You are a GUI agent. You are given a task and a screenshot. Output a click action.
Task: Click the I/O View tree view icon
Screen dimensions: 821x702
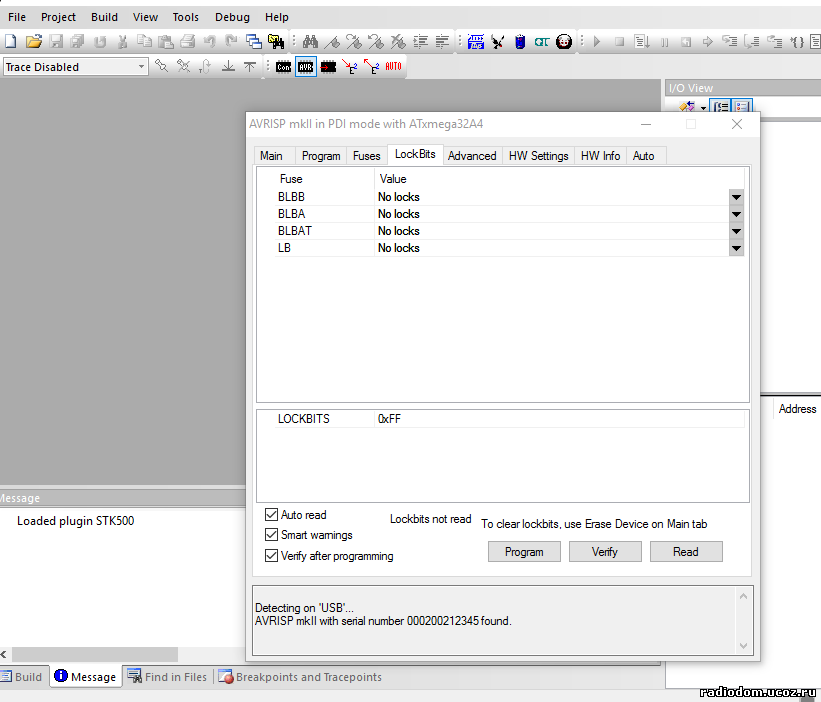point(721,107)
